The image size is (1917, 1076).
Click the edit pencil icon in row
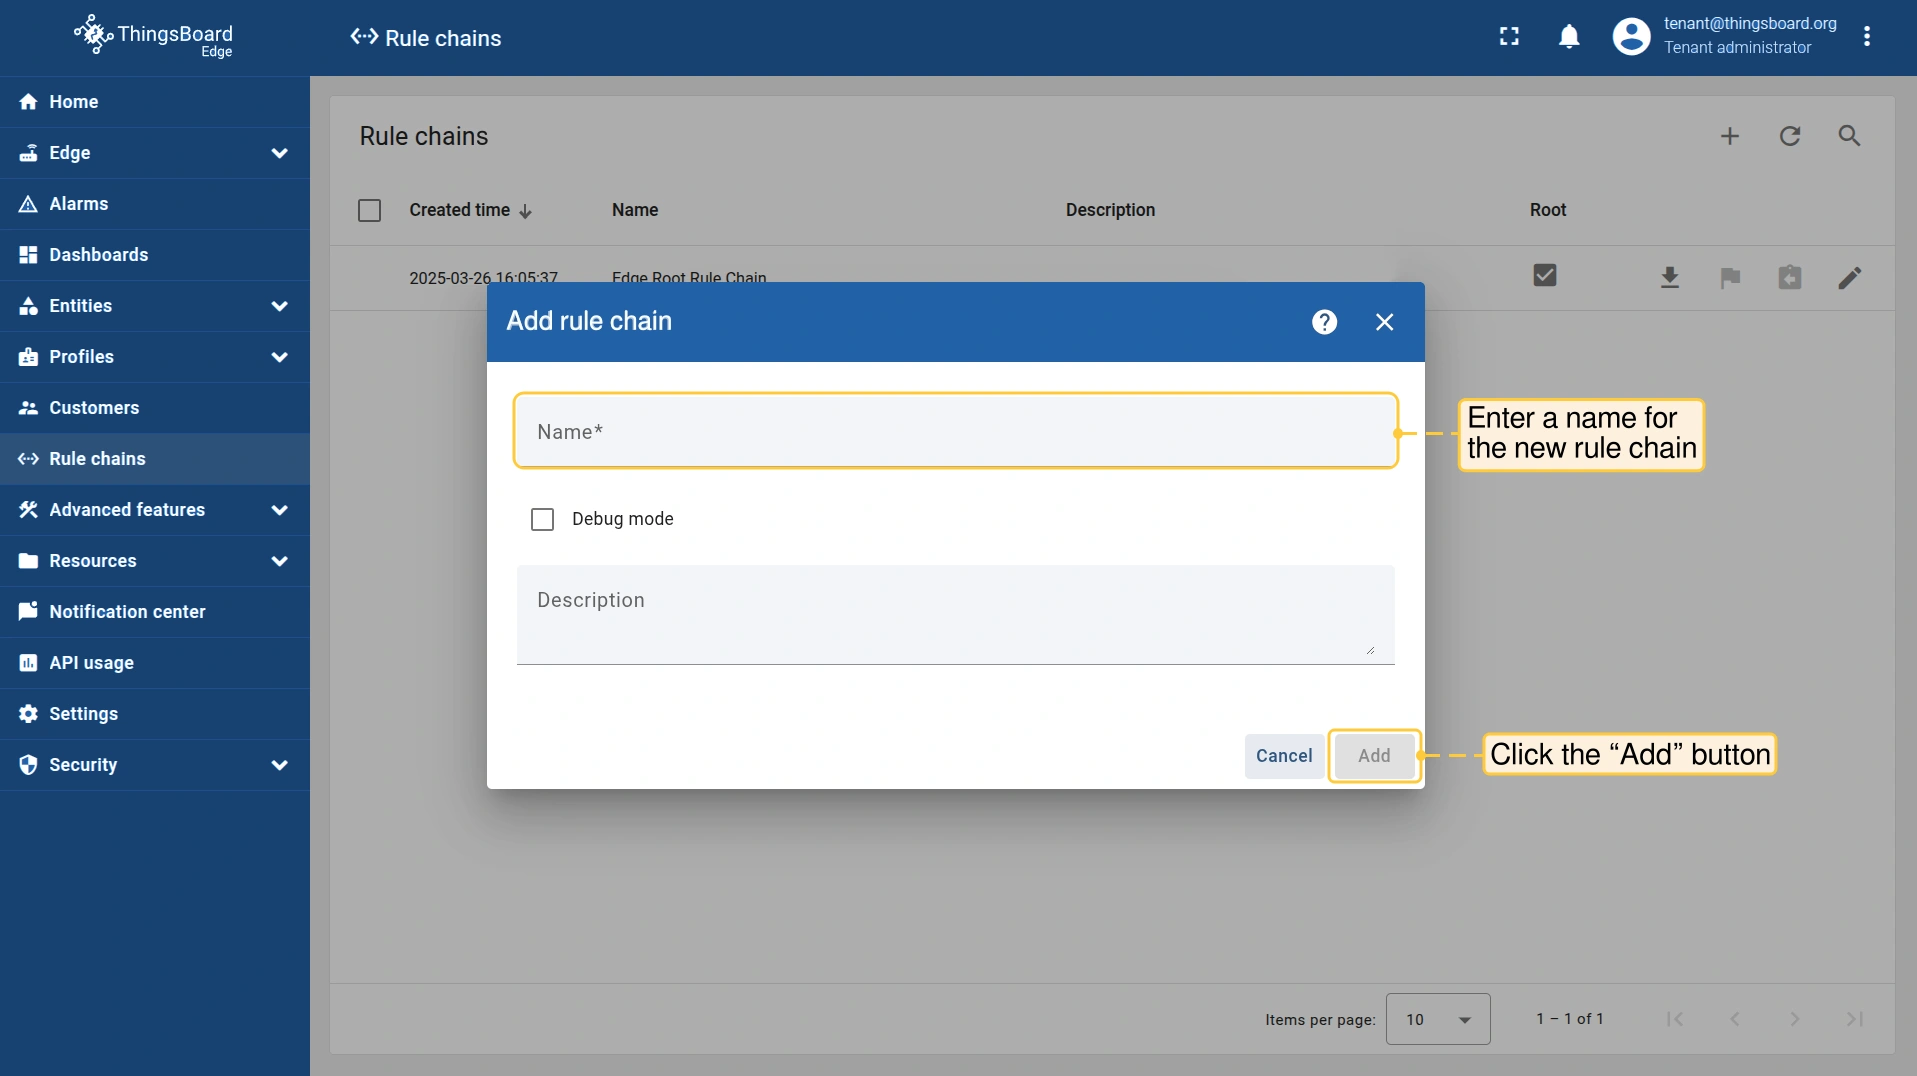[x=1849, y=278]
